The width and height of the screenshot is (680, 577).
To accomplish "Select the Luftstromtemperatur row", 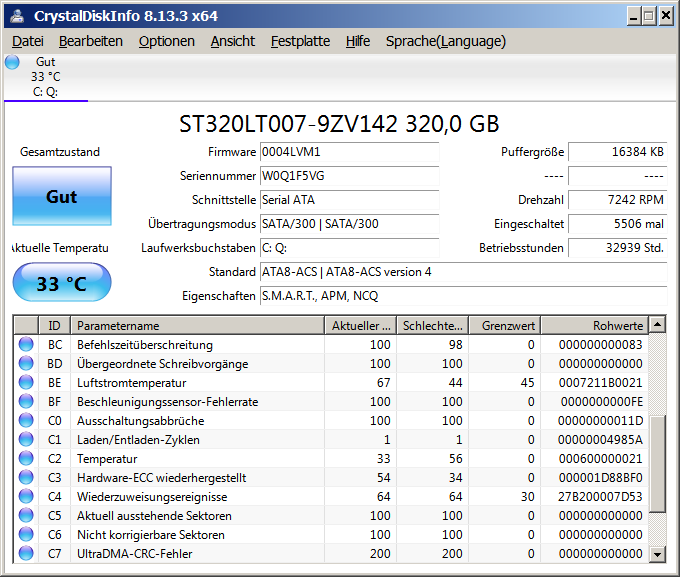I will 331,383.
